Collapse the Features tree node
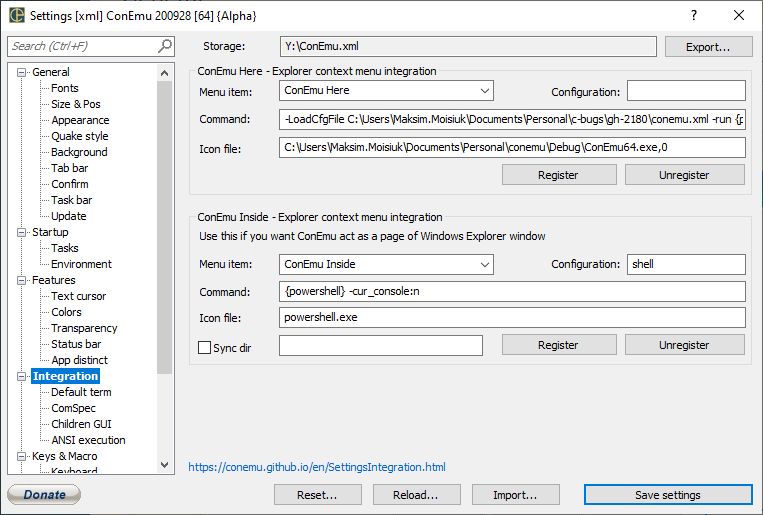The width and height of the screenshot is (763, 515). coord(21,280)
